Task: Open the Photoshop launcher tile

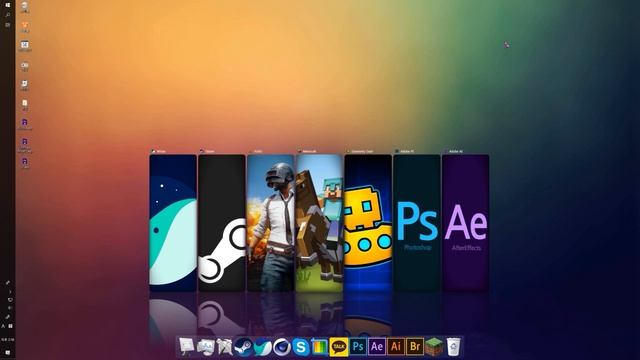Action: [x=417, y=223]
